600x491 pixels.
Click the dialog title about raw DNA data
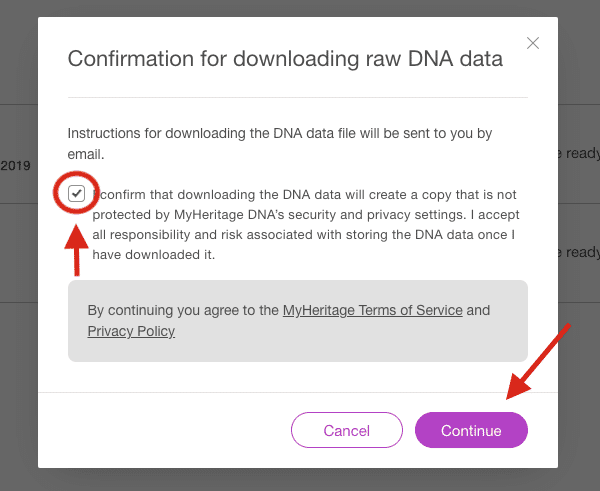coord(285,59)
